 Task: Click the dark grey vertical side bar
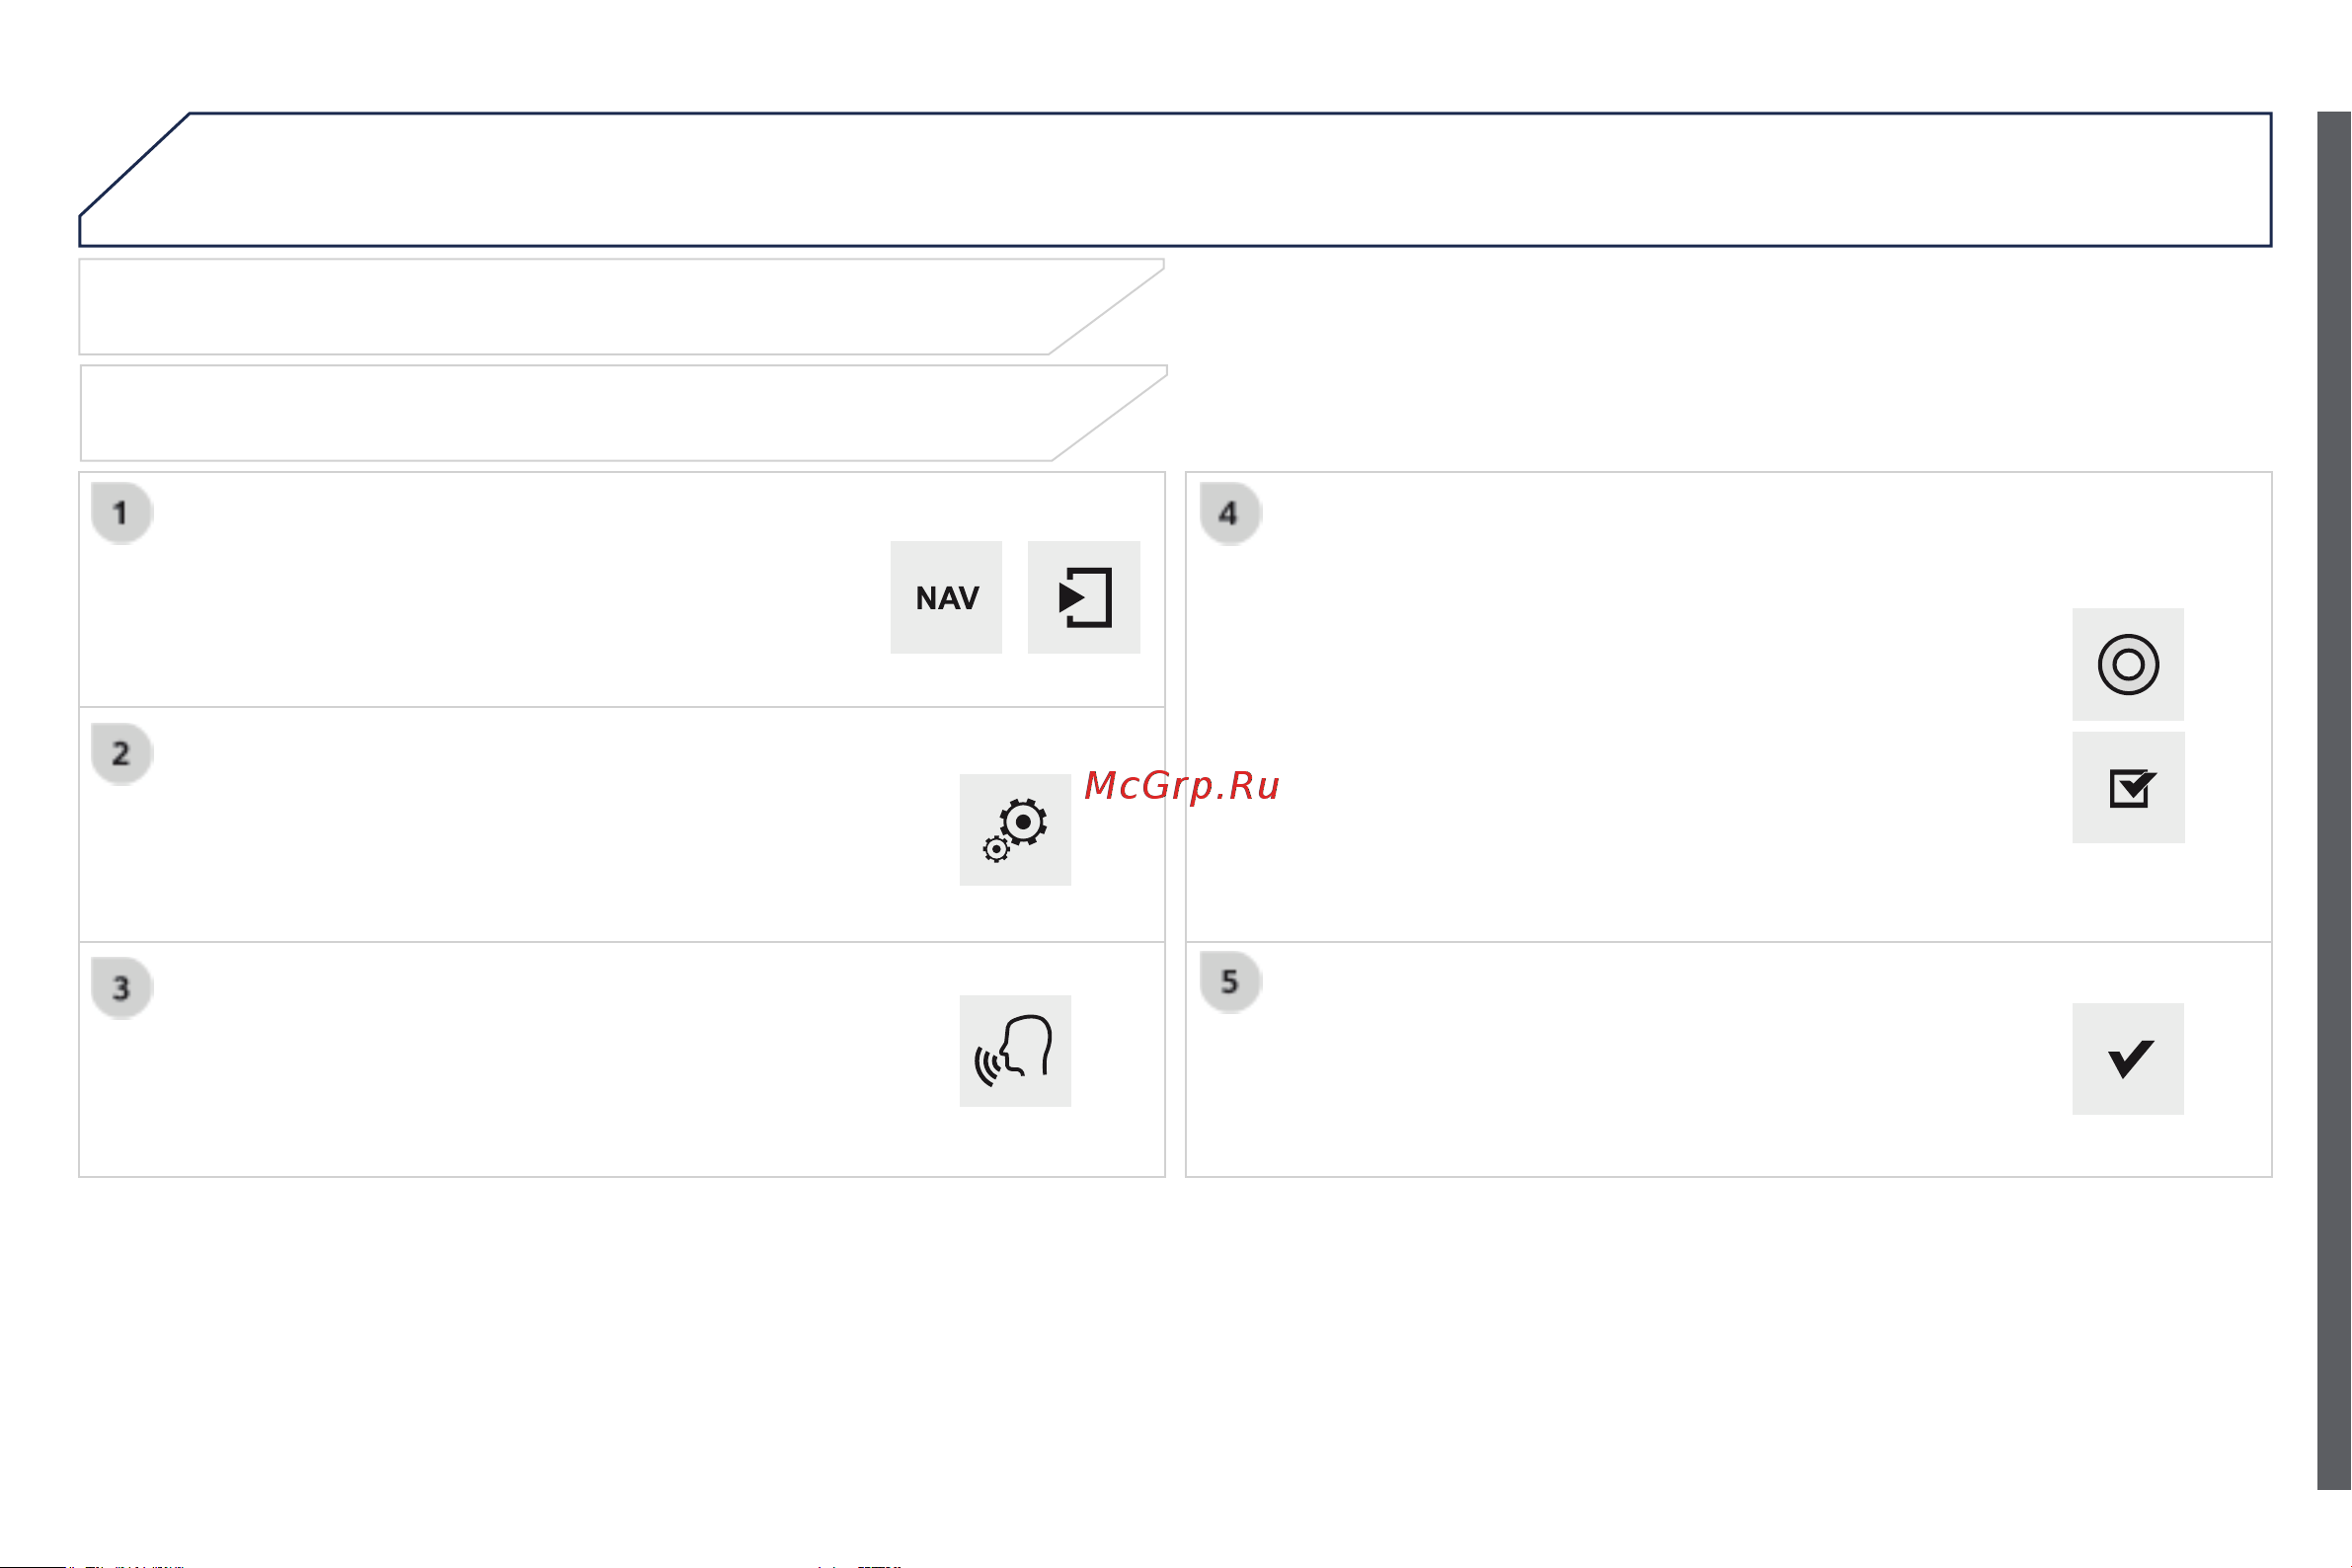coord(2333,800)
